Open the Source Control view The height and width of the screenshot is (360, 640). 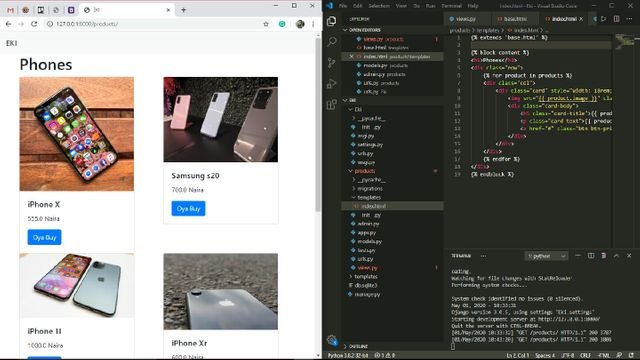[x=332, y=62]
